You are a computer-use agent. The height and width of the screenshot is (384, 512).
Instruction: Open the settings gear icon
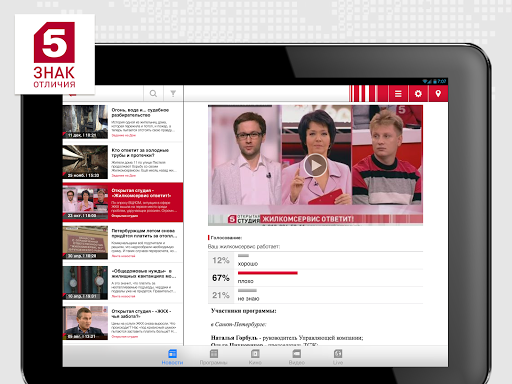(418, 94)
